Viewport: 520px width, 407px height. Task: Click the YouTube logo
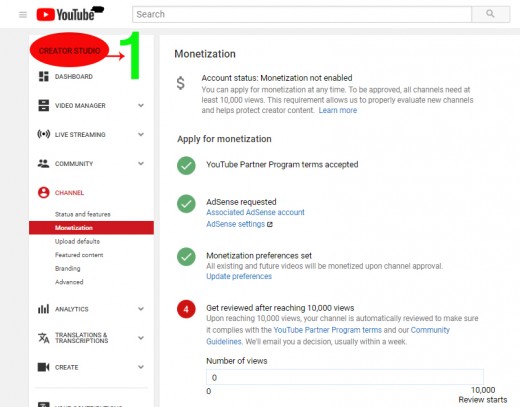tap(66, 15)
